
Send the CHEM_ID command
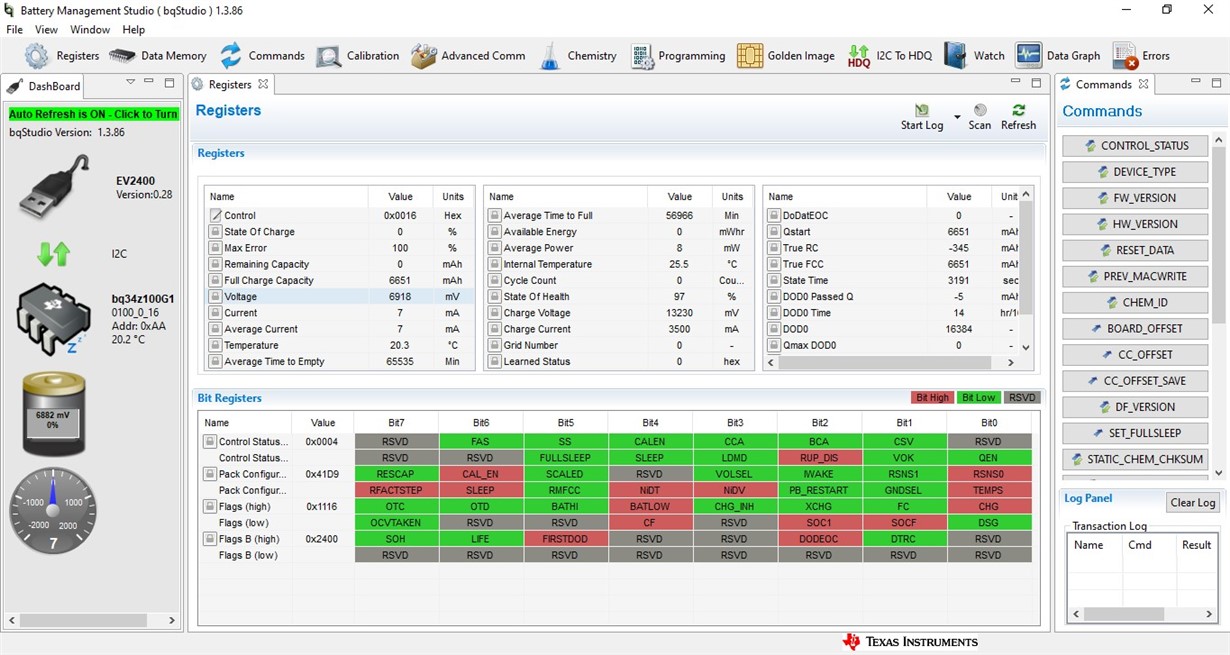[x=1135, y=302]
